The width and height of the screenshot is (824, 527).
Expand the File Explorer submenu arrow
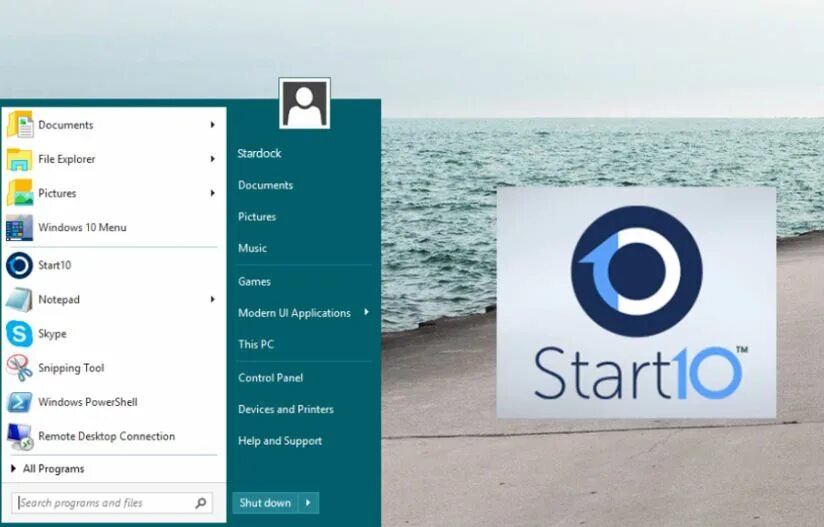click(x=212, y=159)
